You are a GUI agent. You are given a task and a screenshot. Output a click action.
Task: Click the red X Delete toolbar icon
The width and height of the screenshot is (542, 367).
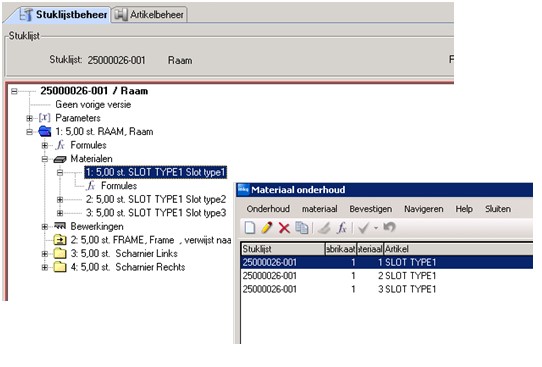[x=284, y=228]
